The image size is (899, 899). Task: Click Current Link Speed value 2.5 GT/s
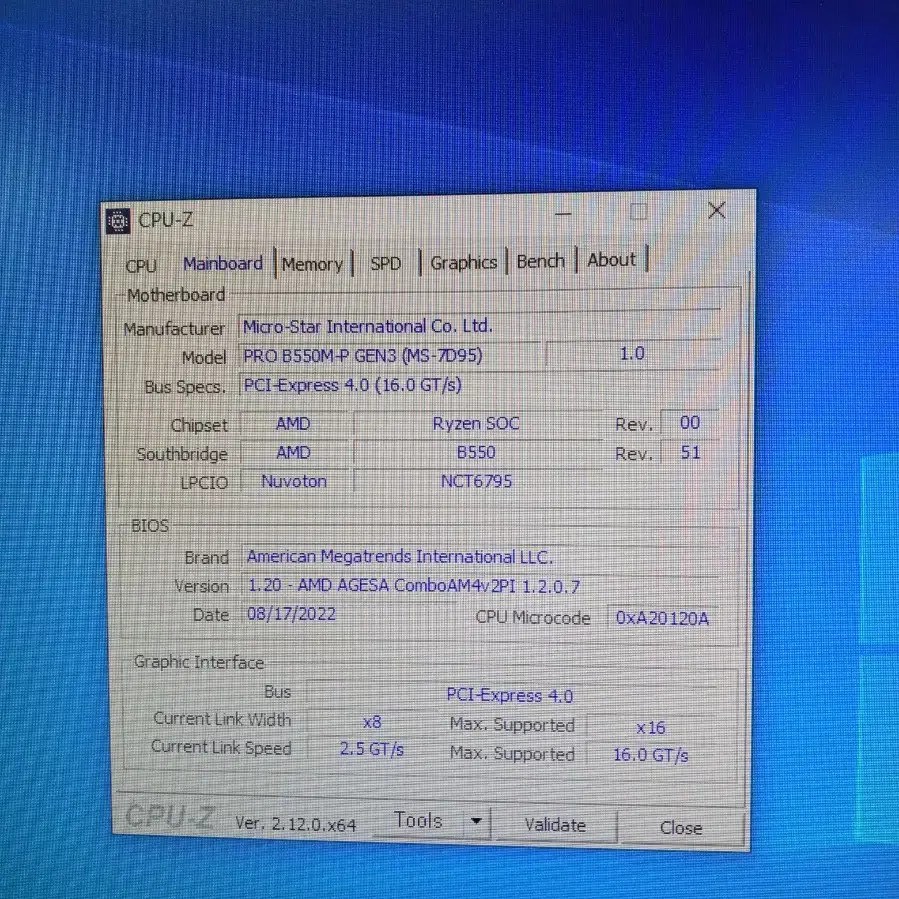pos(372,749)
